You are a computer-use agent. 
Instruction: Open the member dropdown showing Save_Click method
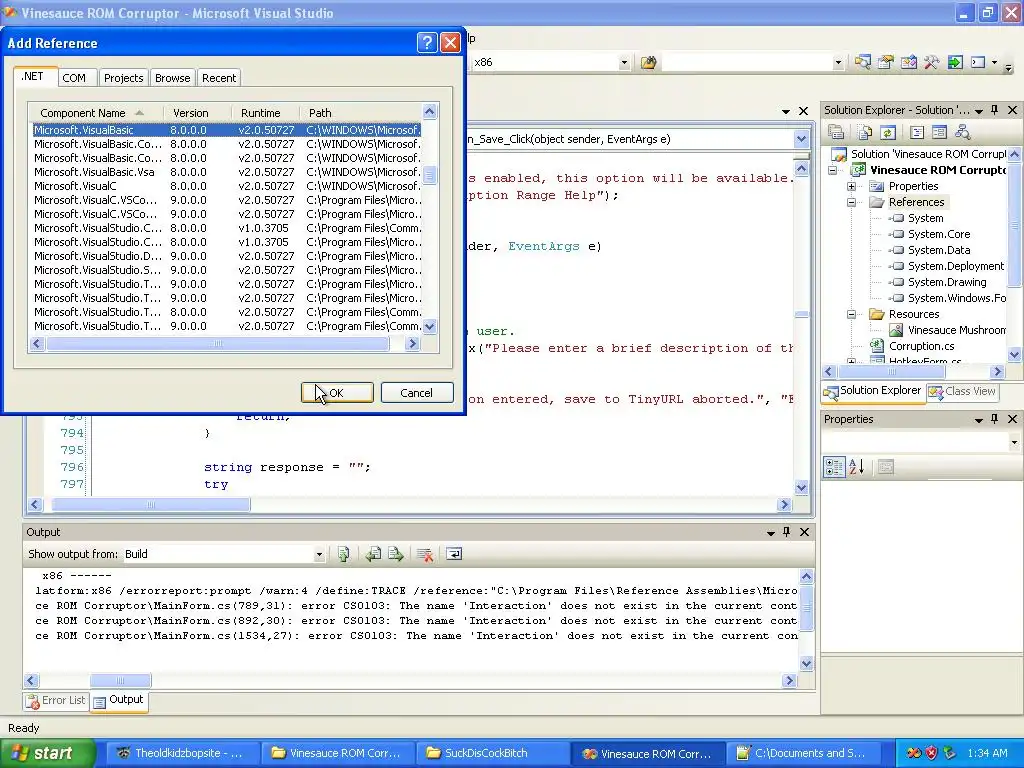pos(801,139)
